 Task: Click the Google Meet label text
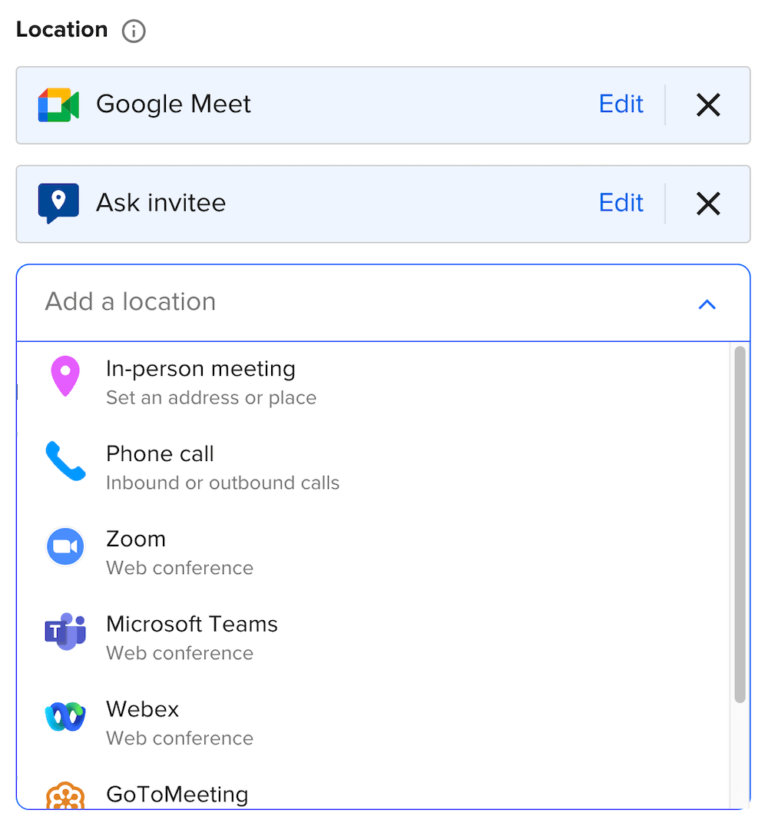click(x=173, y=104)
